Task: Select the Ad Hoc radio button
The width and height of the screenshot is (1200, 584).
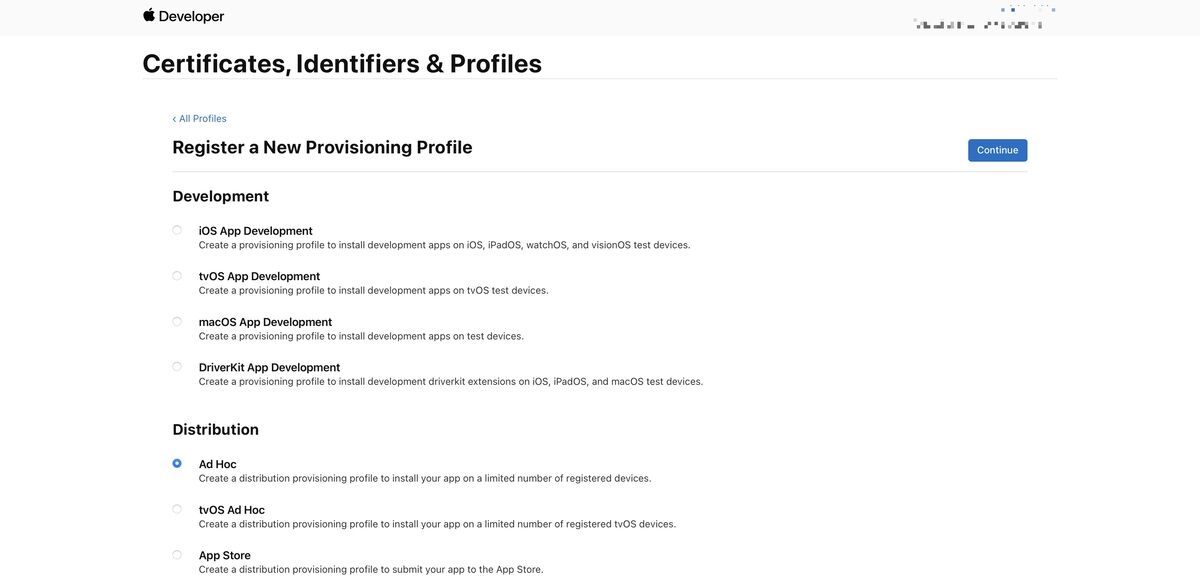Action: point(177,463)
